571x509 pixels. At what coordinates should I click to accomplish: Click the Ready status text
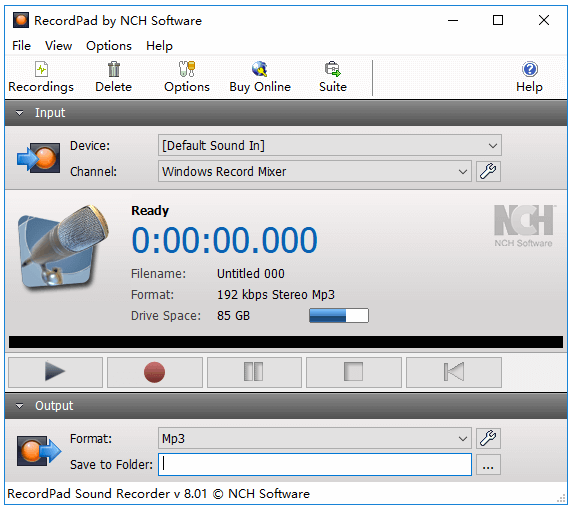tap(150, 210)
